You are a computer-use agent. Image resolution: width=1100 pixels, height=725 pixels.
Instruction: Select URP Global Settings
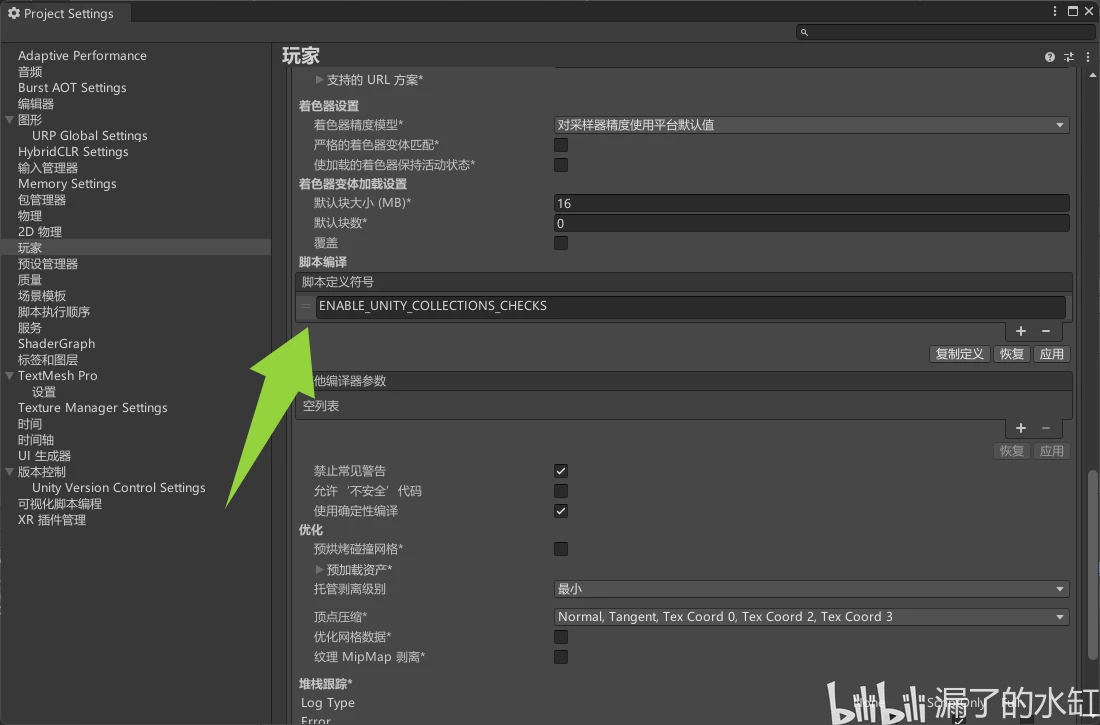point(90,135)
